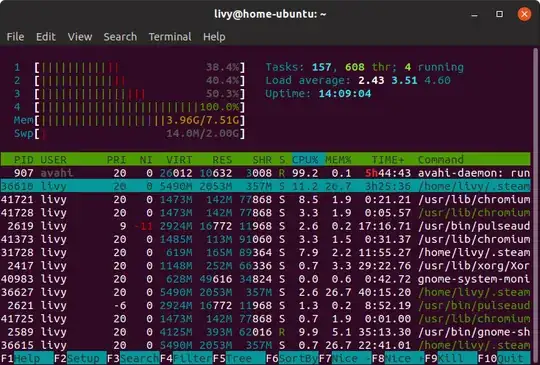Minimize the terminal window
The width and height of the screenshot is (540, 365).
[475, 14]
